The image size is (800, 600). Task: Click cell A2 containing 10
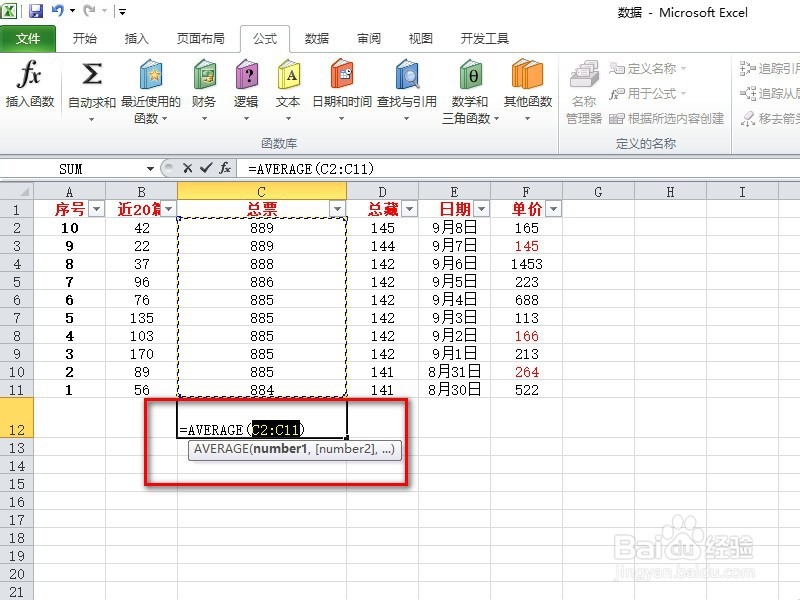coord(69,228)
